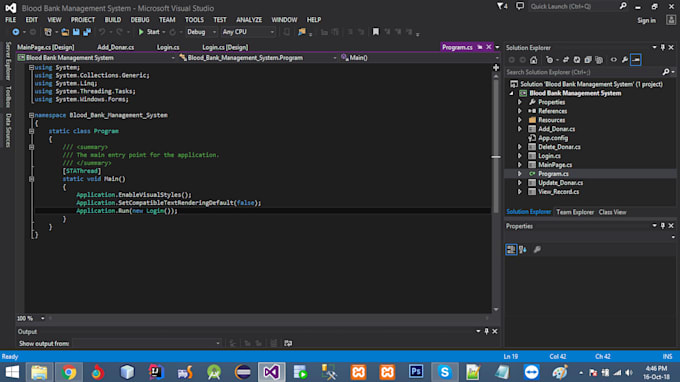Click the Collapse All icon in Solution Explorer
Image resolution: width=680 pixels, height=382 pixels.
pos(588,60)
